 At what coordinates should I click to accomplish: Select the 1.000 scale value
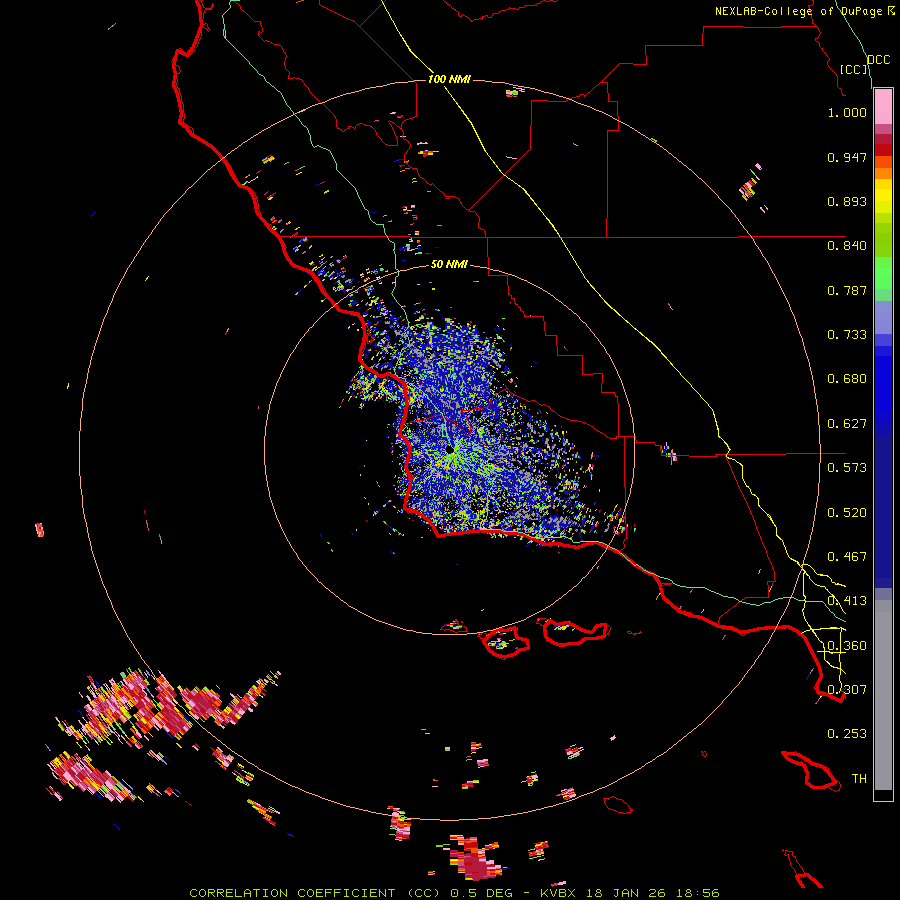(x=847, y=112)
